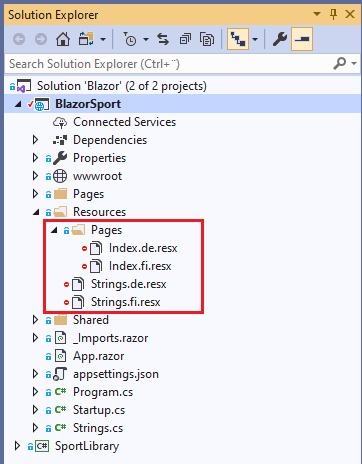Toggle file nesting button
This screenshot has width=362, height=464.
tap(238, 39)
